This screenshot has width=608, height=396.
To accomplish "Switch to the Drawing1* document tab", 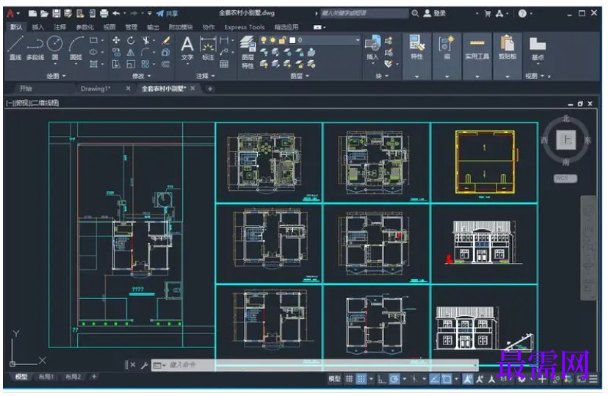I will (95, 89).
